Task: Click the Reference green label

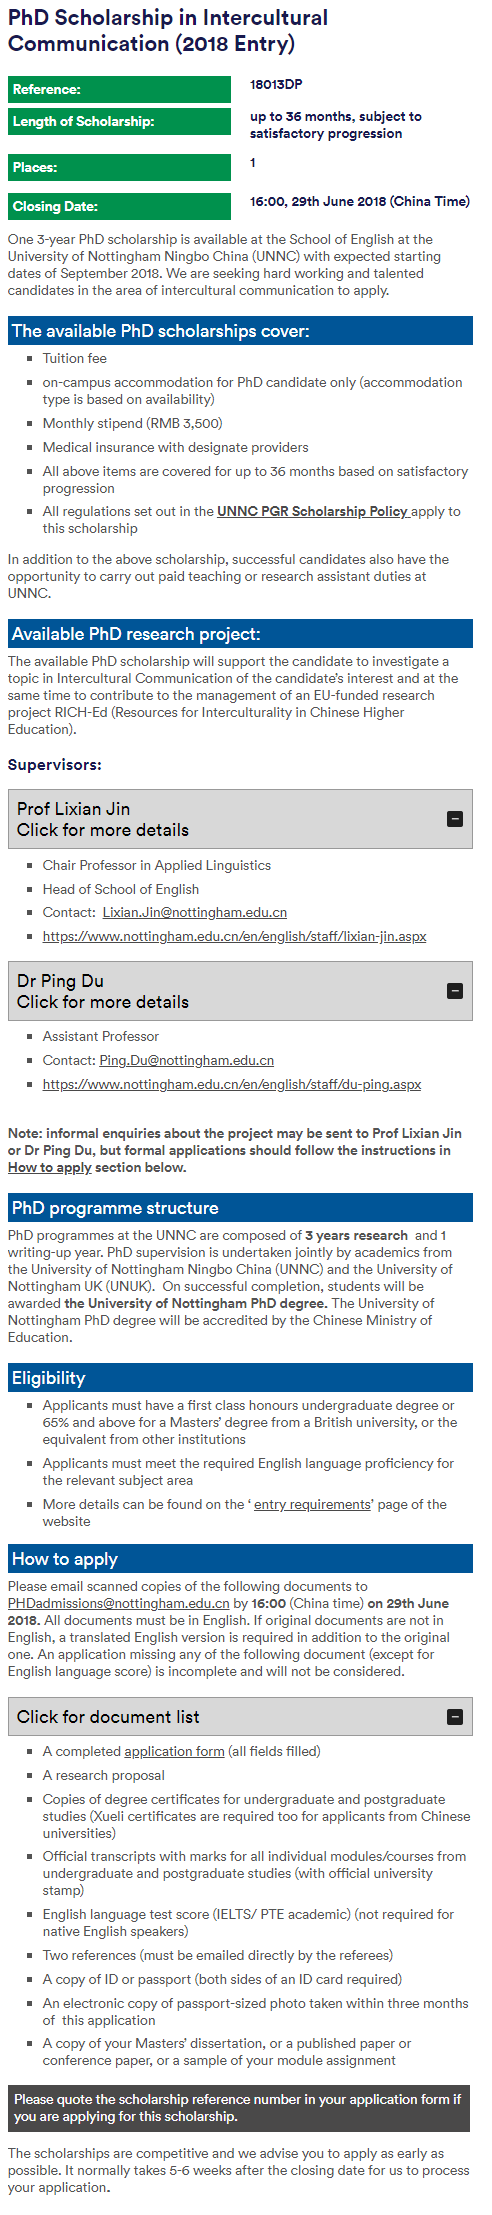Action: [119, 89]
